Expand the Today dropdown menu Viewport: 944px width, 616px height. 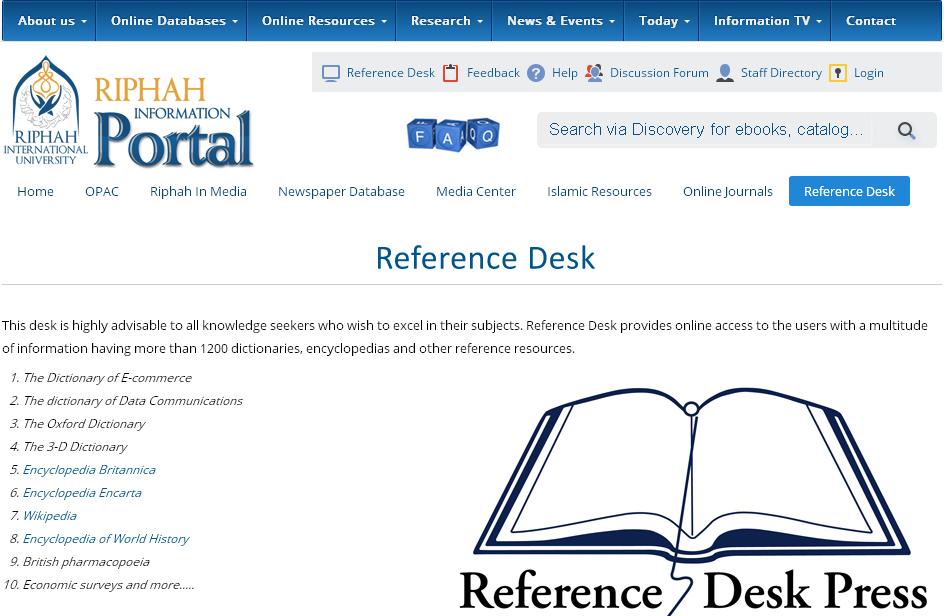pyautogui.click(x=664, y=20)
